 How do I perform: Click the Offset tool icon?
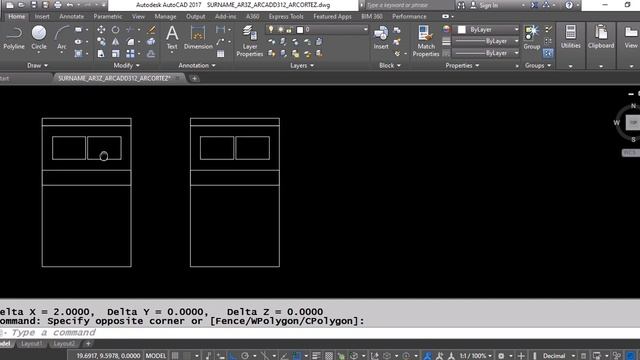tap(151, 53)
